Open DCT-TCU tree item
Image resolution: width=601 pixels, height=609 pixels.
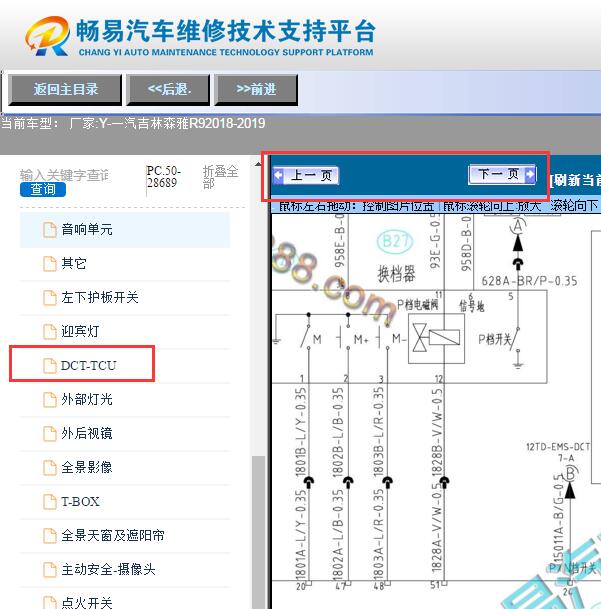click(124, 365)
